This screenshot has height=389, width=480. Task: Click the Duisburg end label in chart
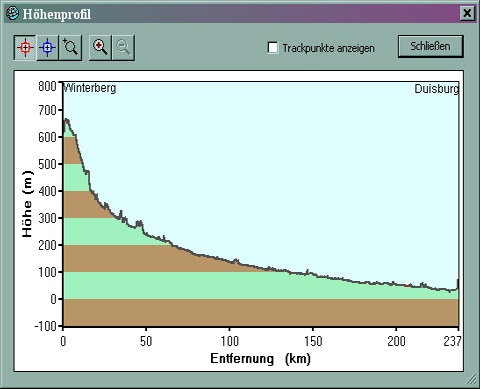[437, 89]
